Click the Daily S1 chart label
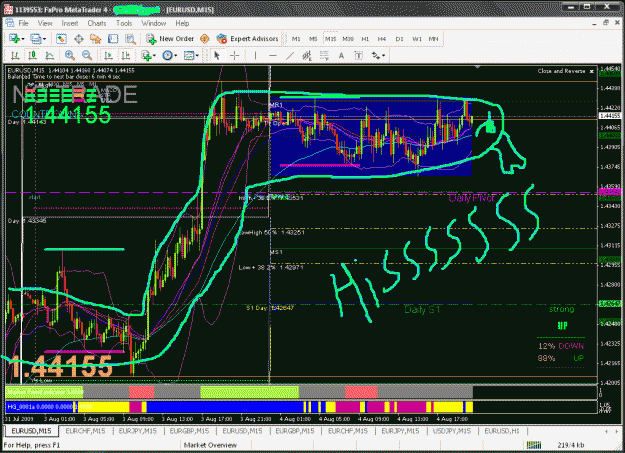Image resolution: width=625 pixels, height=453 pixels. coord(422,309)
